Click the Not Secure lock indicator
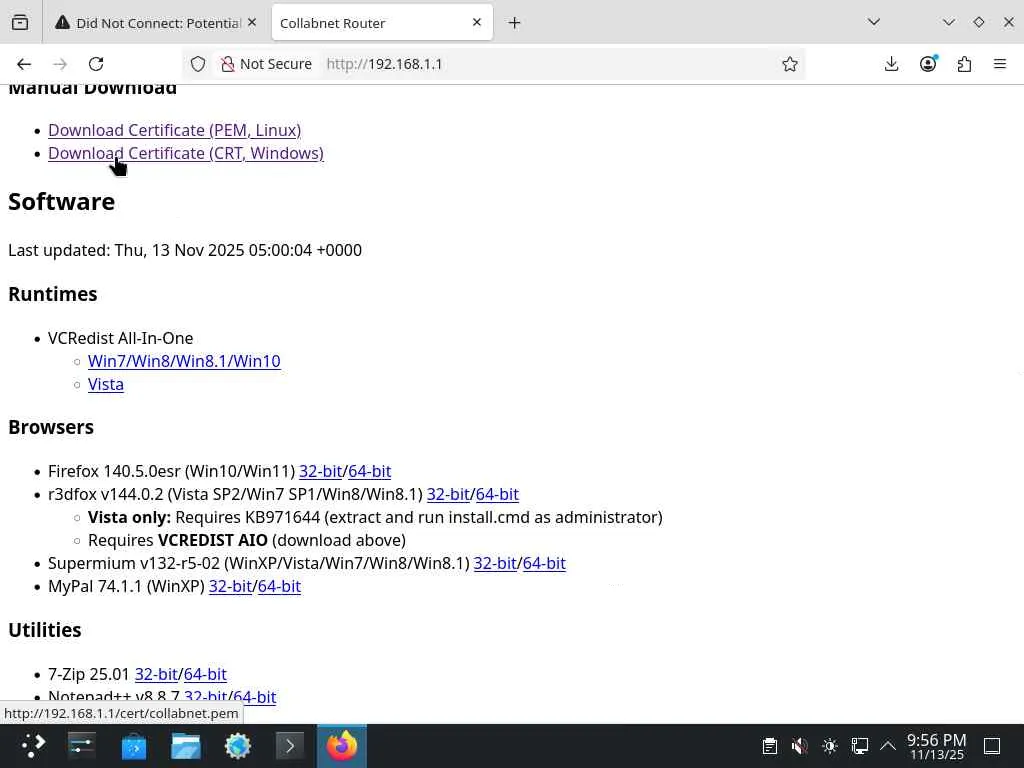The height and width of the screenshot is (768, 1024). coord(266,64)
